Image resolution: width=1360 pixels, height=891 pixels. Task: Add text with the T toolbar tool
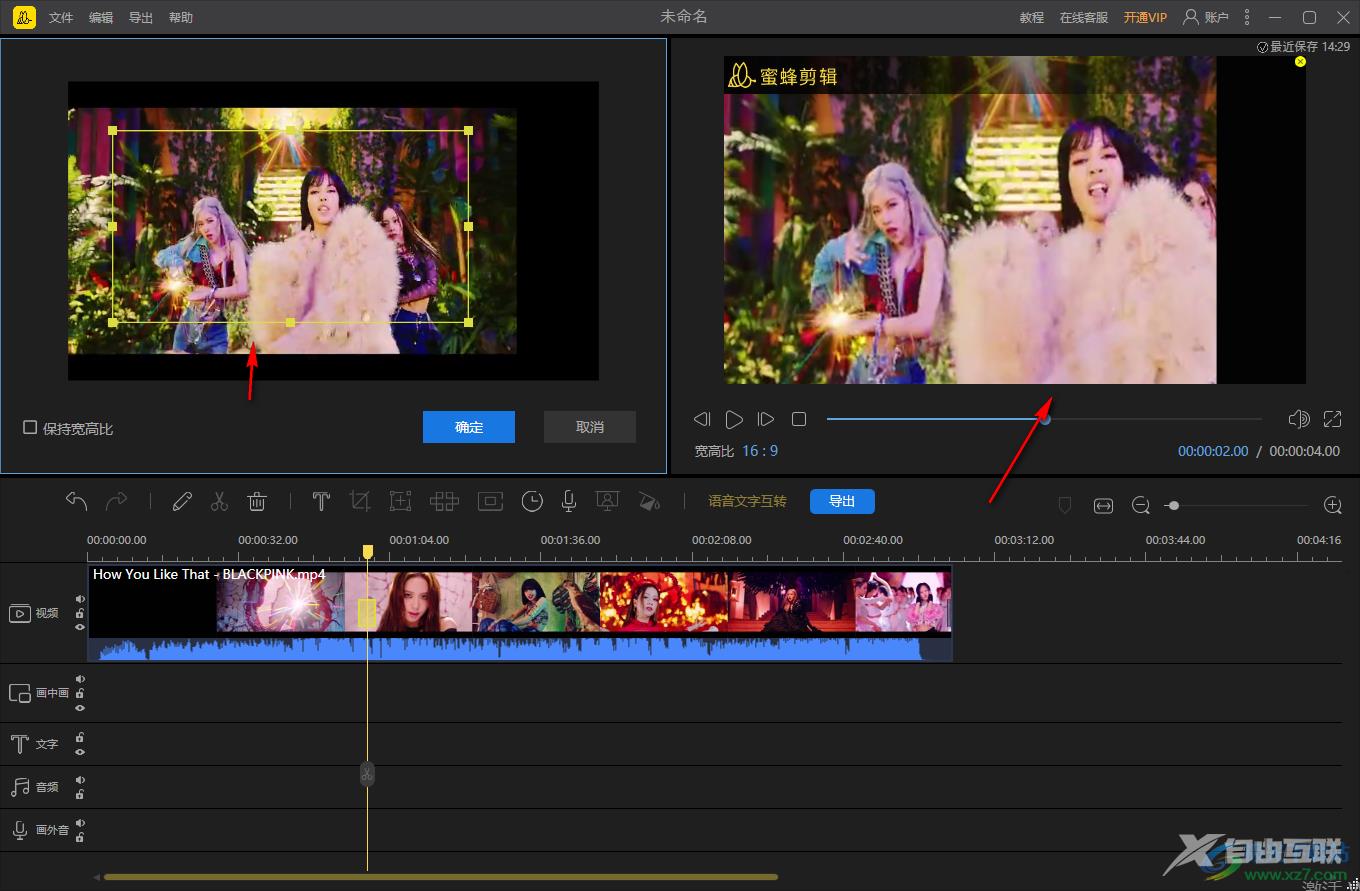pos(321,501)
